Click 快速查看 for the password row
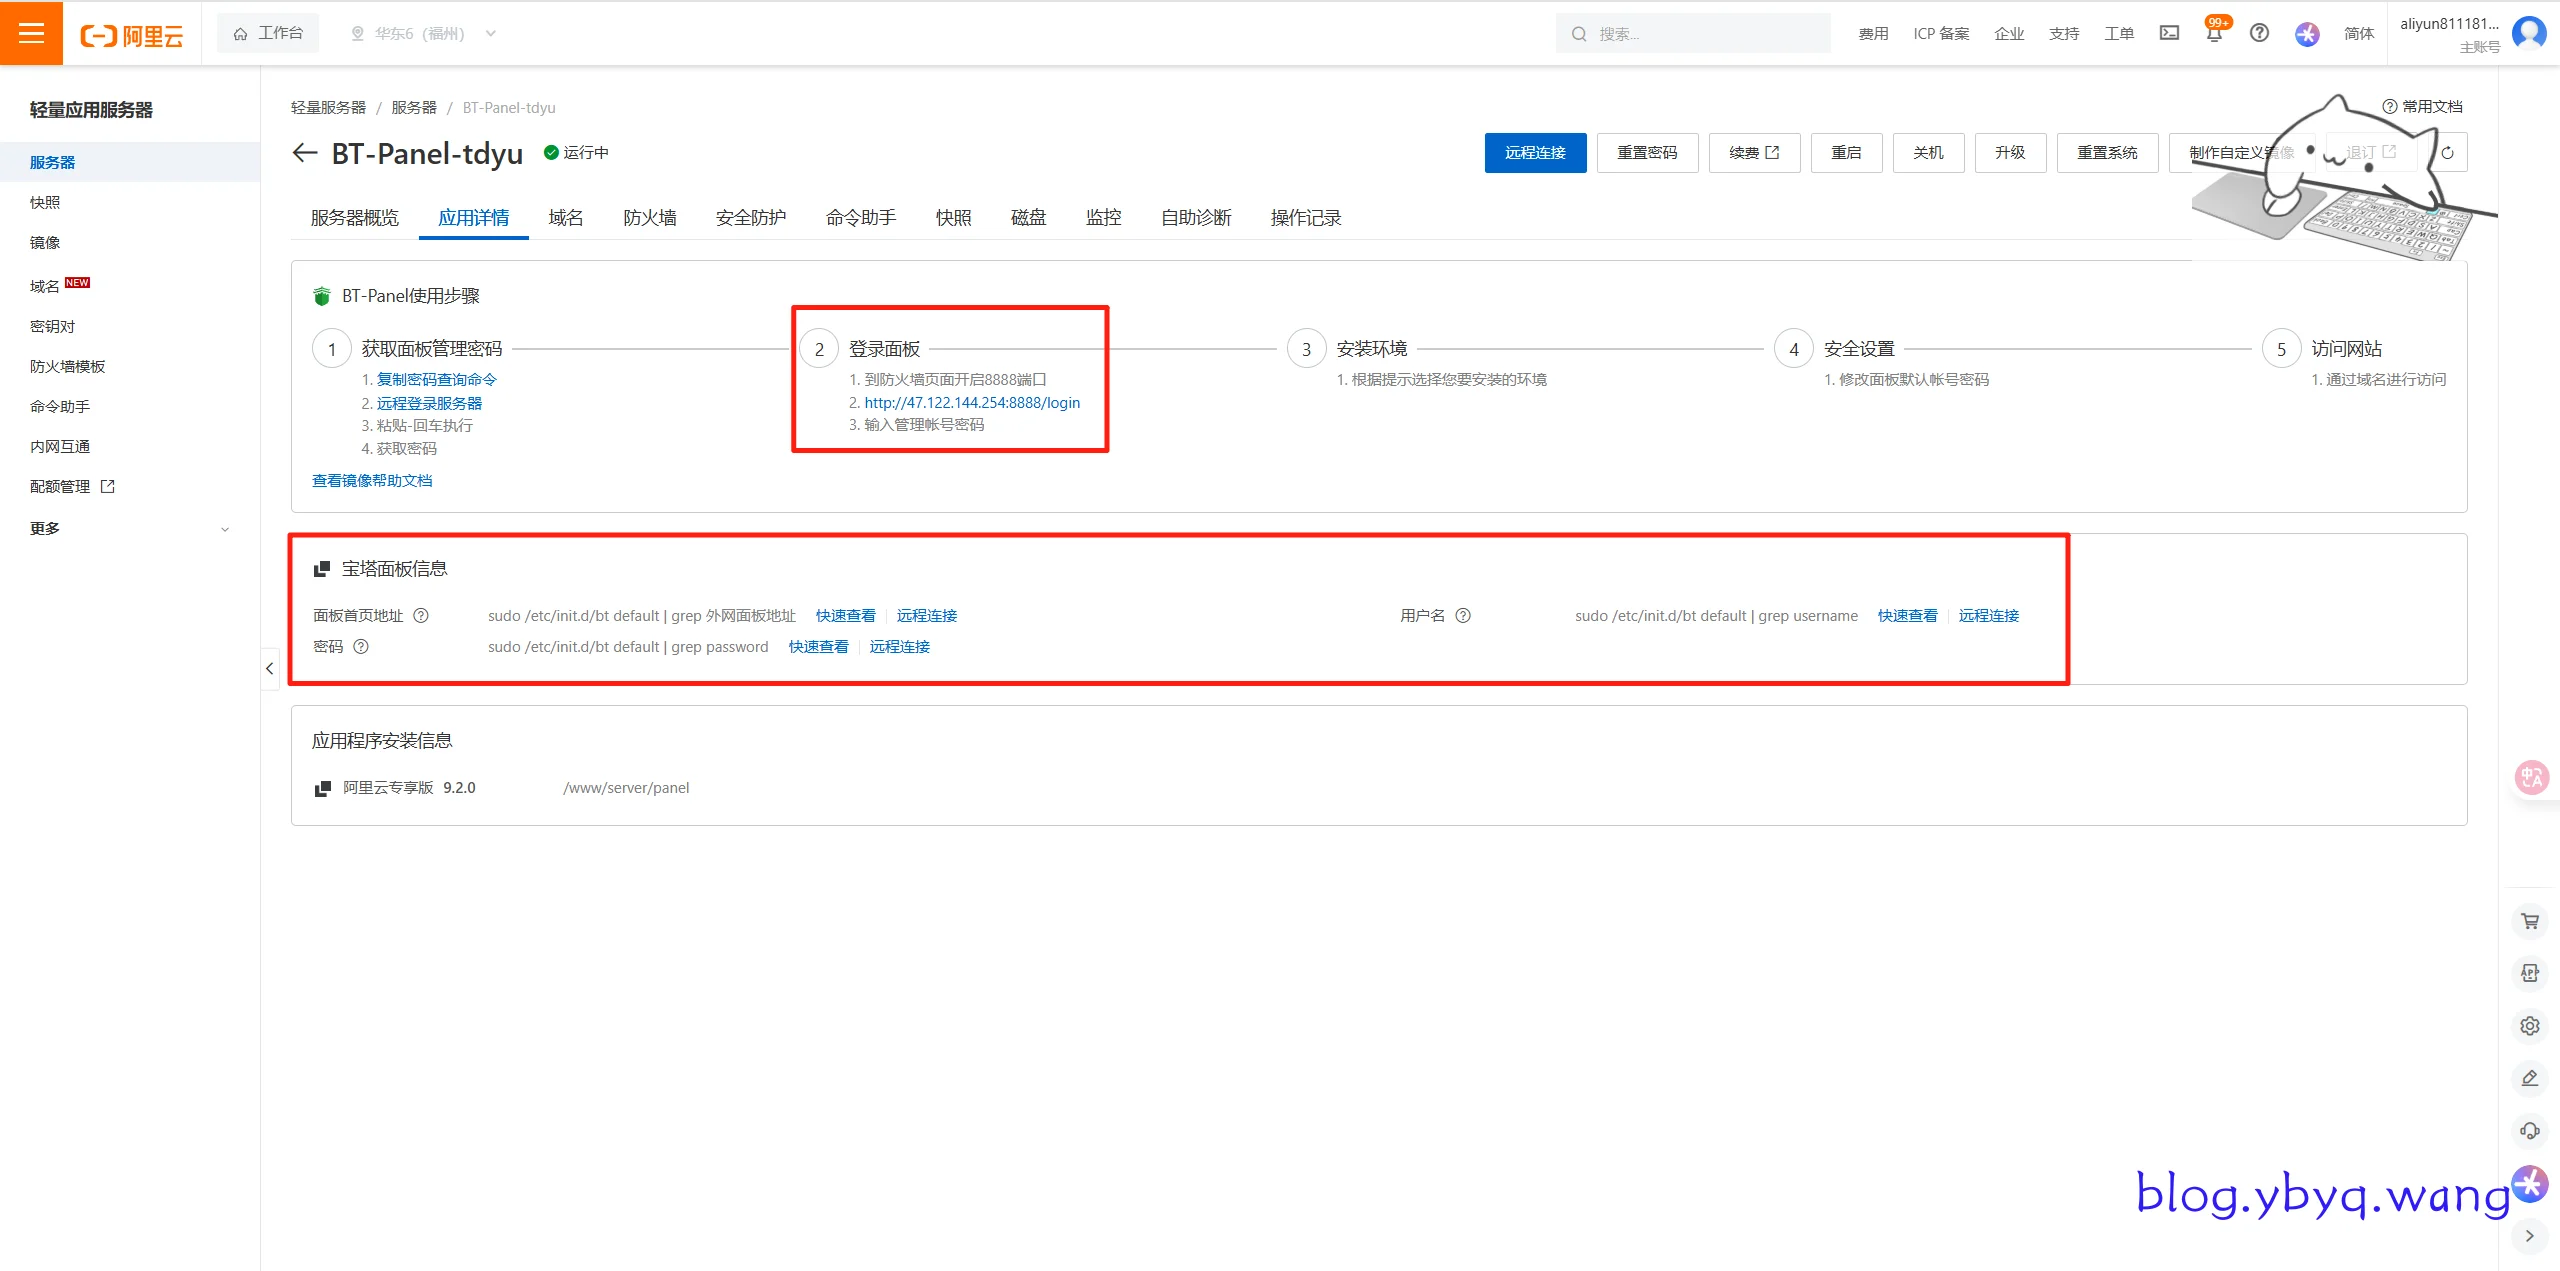The image size is (2560, 1271). 817,647
